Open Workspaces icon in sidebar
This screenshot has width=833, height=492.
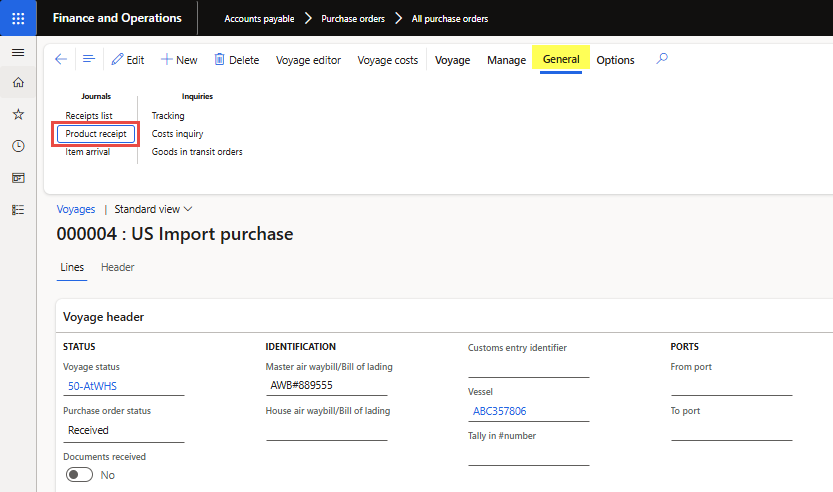[18, 178]
